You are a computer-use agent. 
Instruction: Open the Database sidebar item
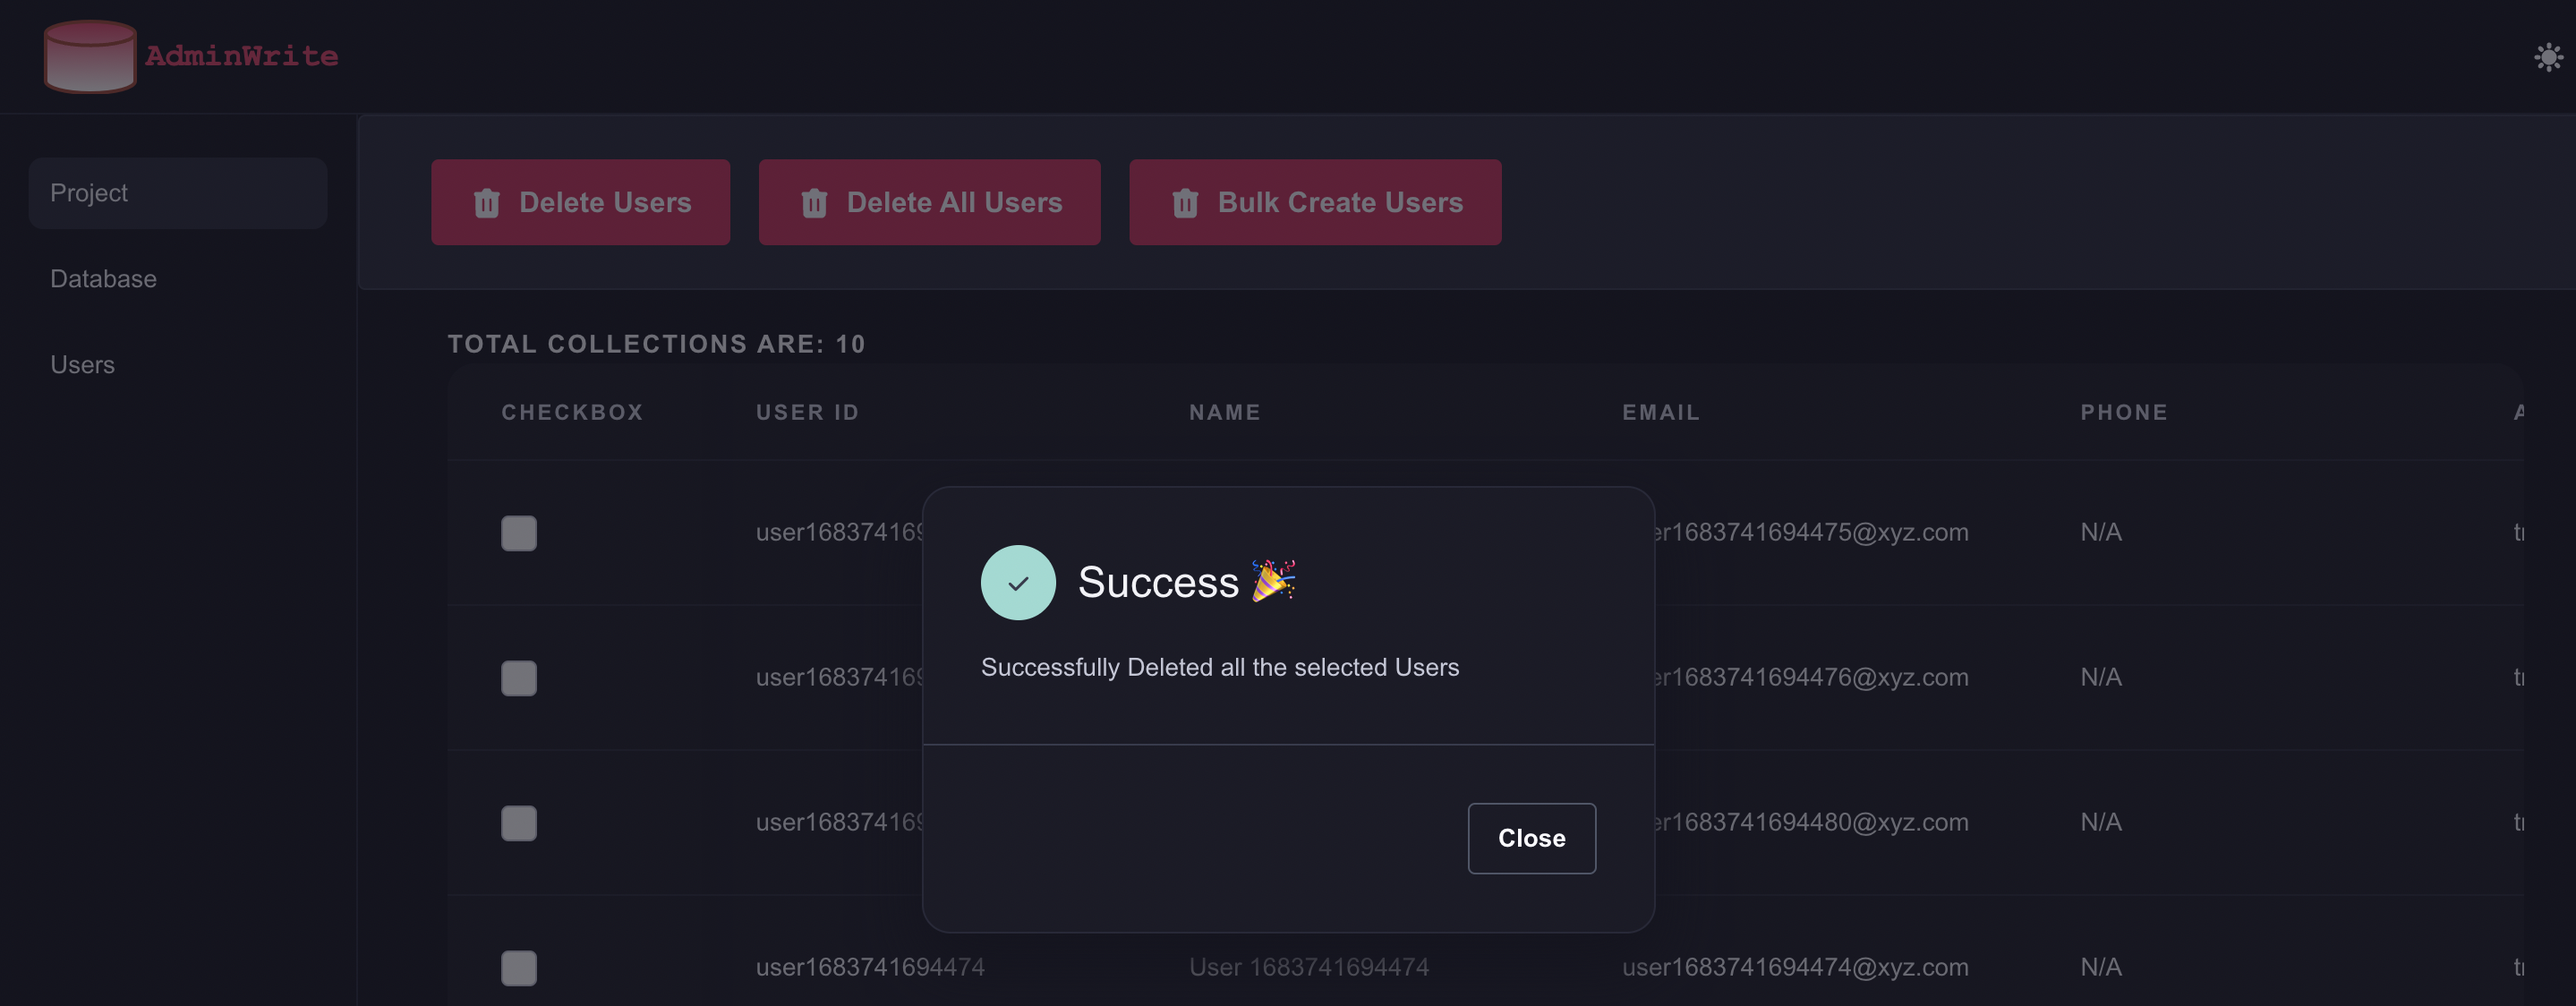(x=104, y=279)
